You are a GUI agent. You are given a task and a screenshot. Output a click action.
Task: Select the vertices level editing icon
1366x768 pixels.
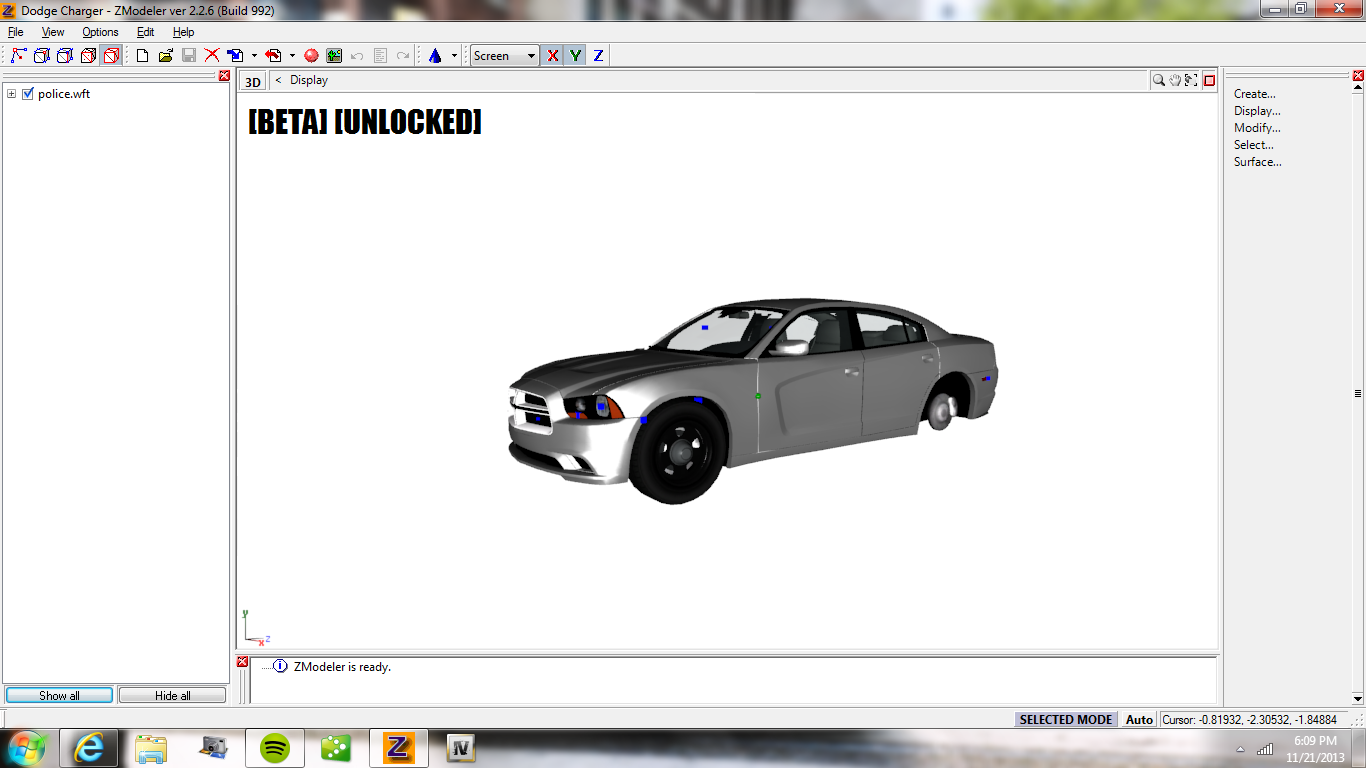18,56
